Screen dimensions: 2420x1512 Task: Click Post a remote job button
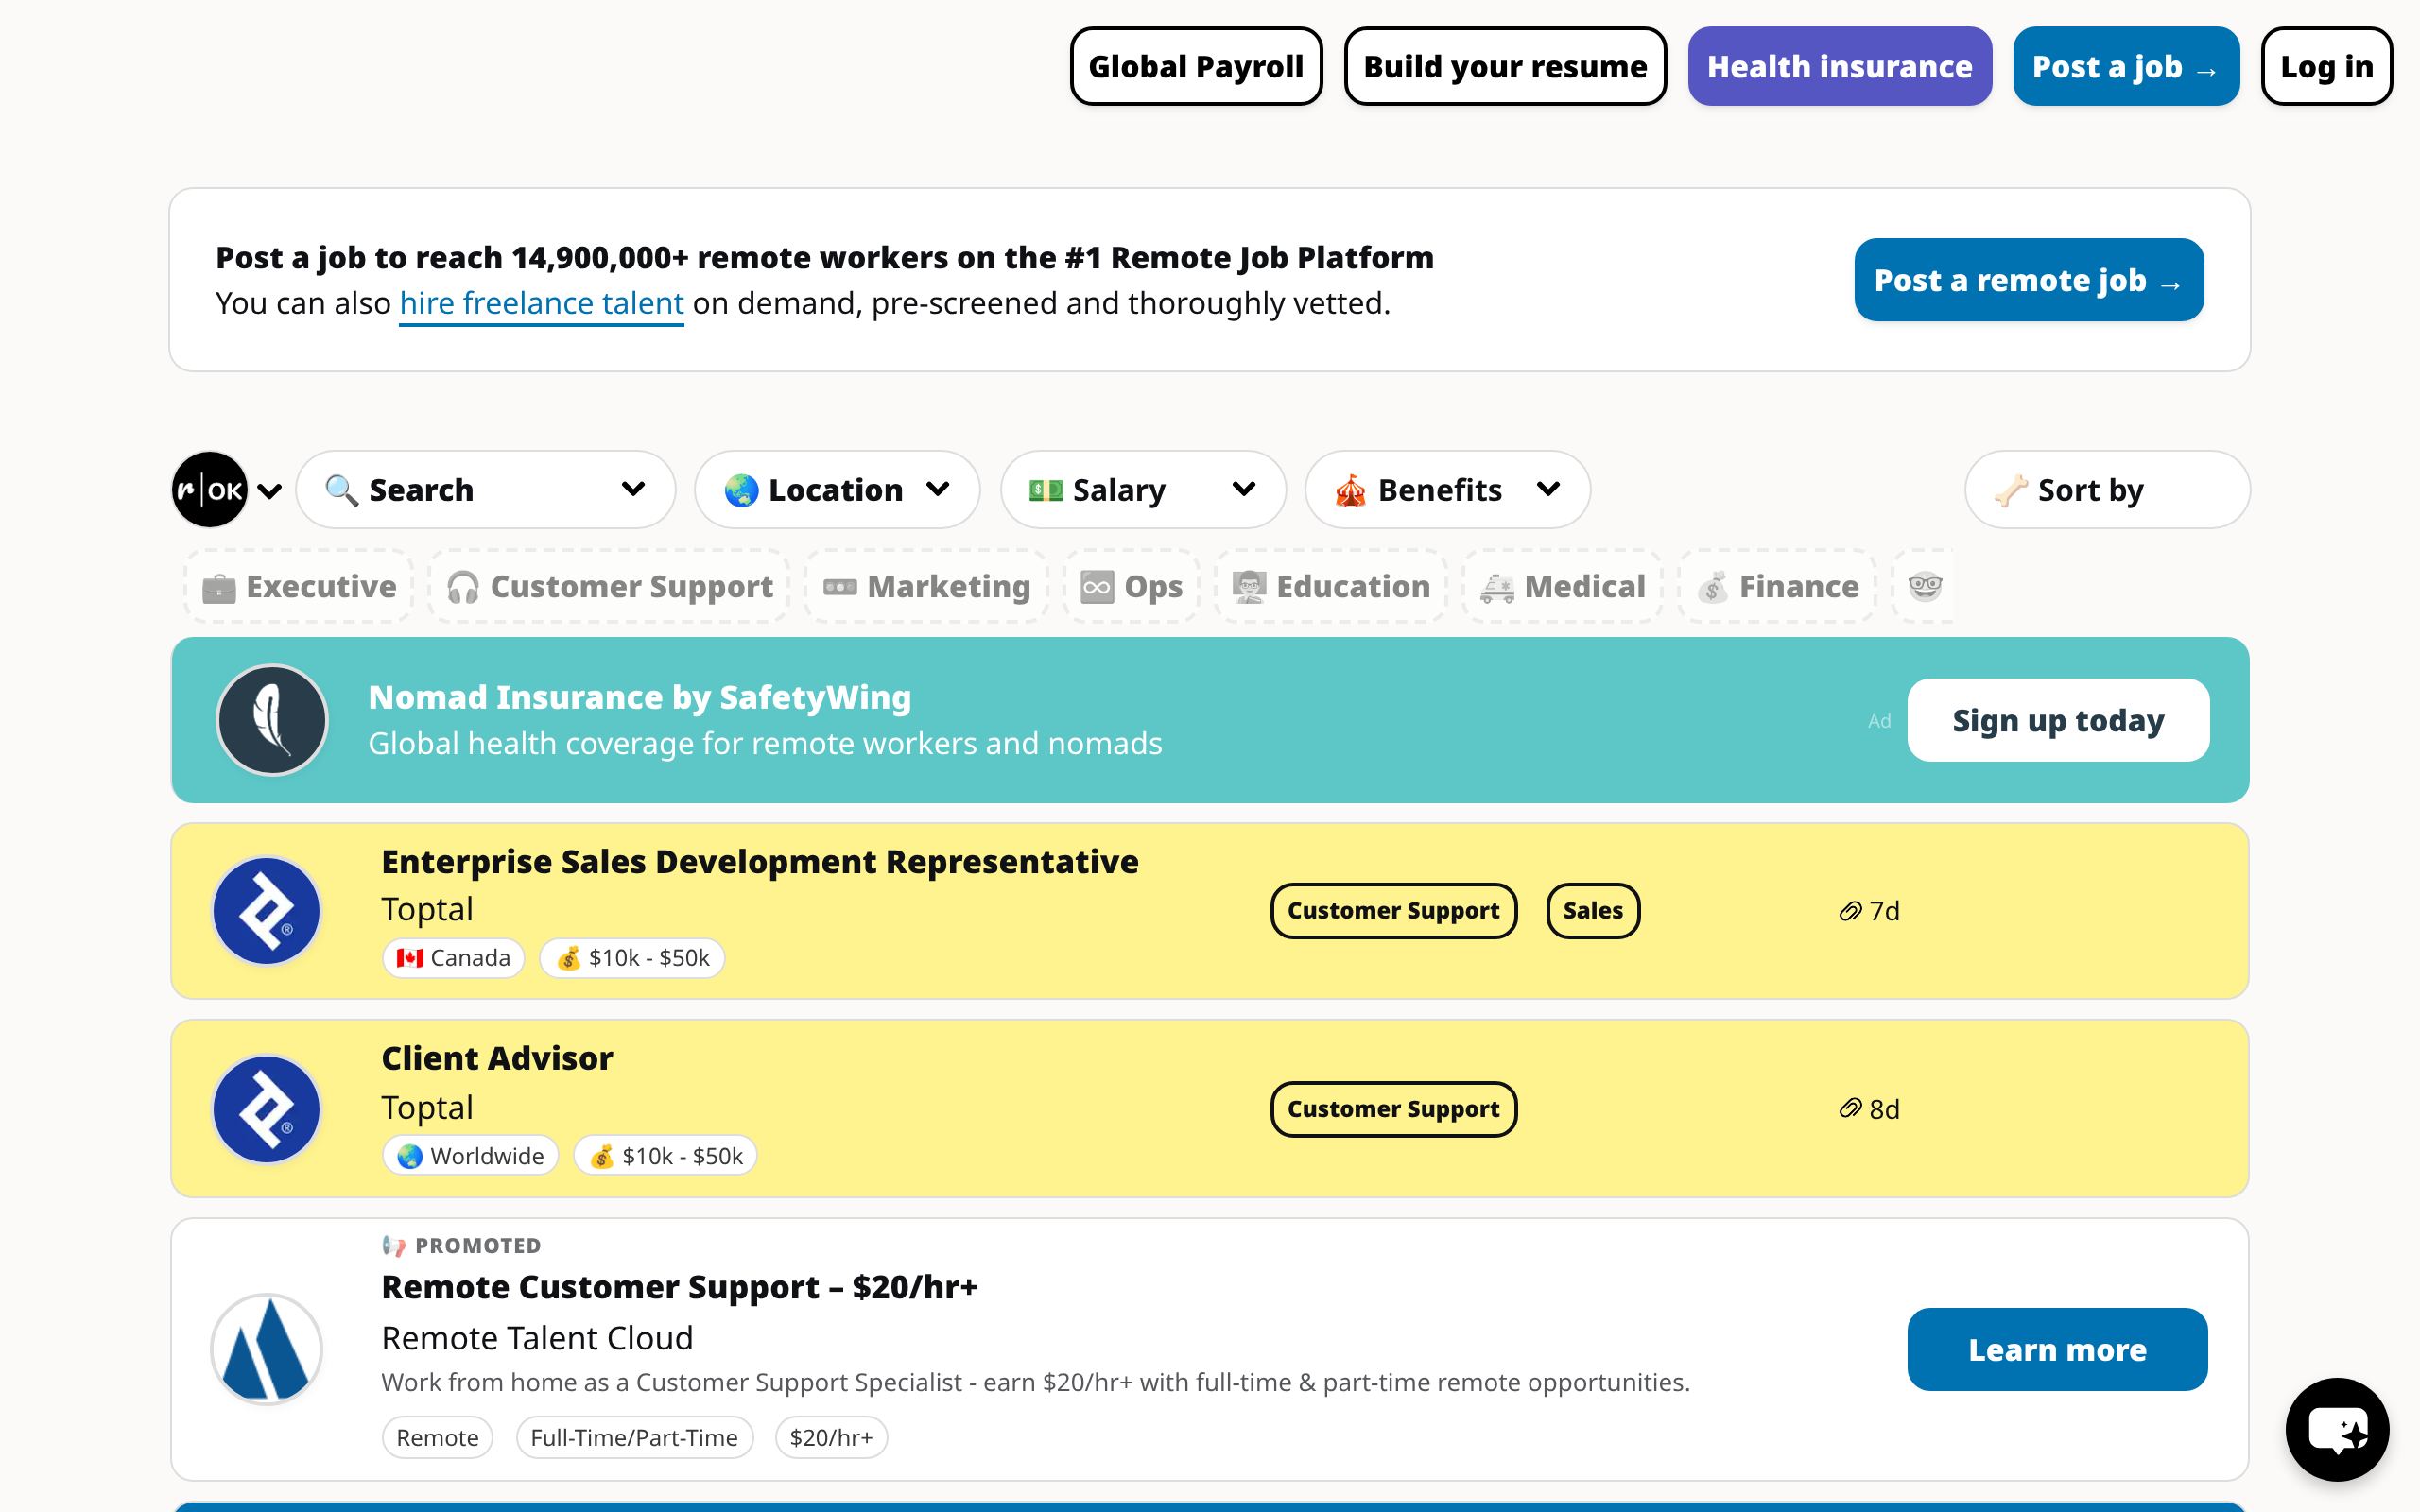coord(2029,280)
